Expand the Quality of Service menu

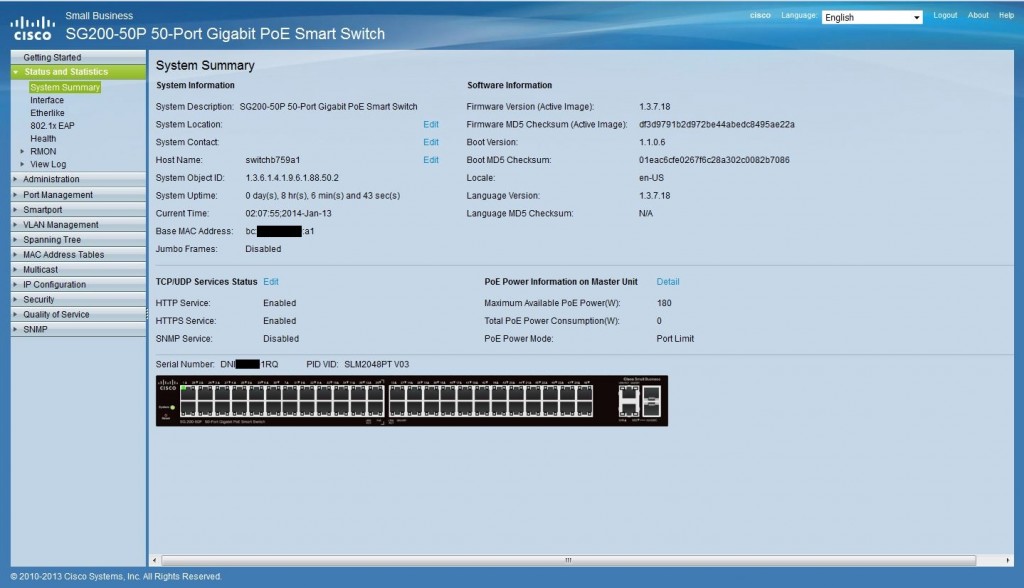(x=78, y=315)
